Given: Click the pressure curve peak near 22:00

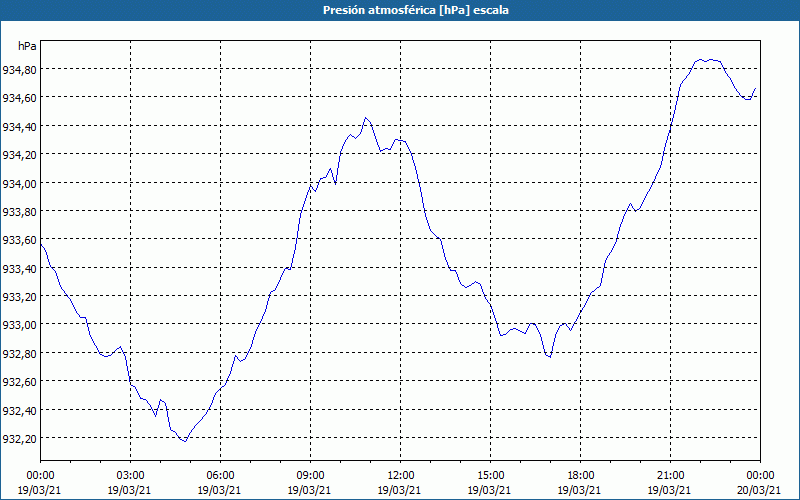Looking at the screenshot, I should [x=700, y=60].
